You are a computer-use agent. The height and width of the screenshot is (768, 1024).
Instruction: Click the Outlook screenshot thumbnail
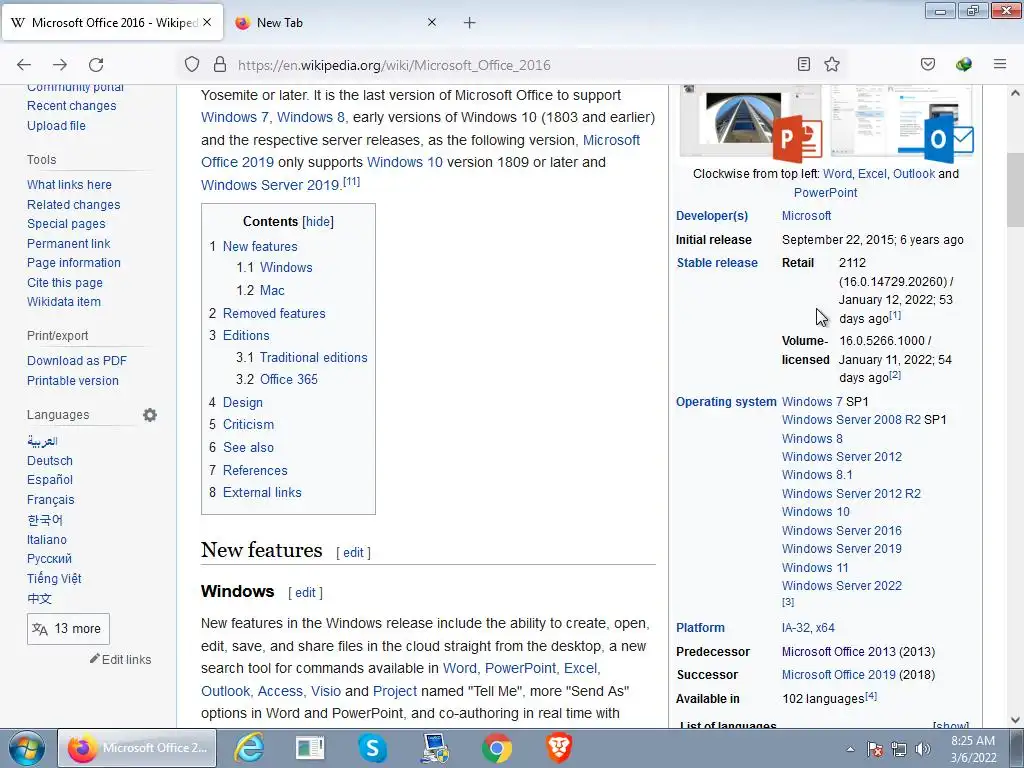(x=902, y=123)
